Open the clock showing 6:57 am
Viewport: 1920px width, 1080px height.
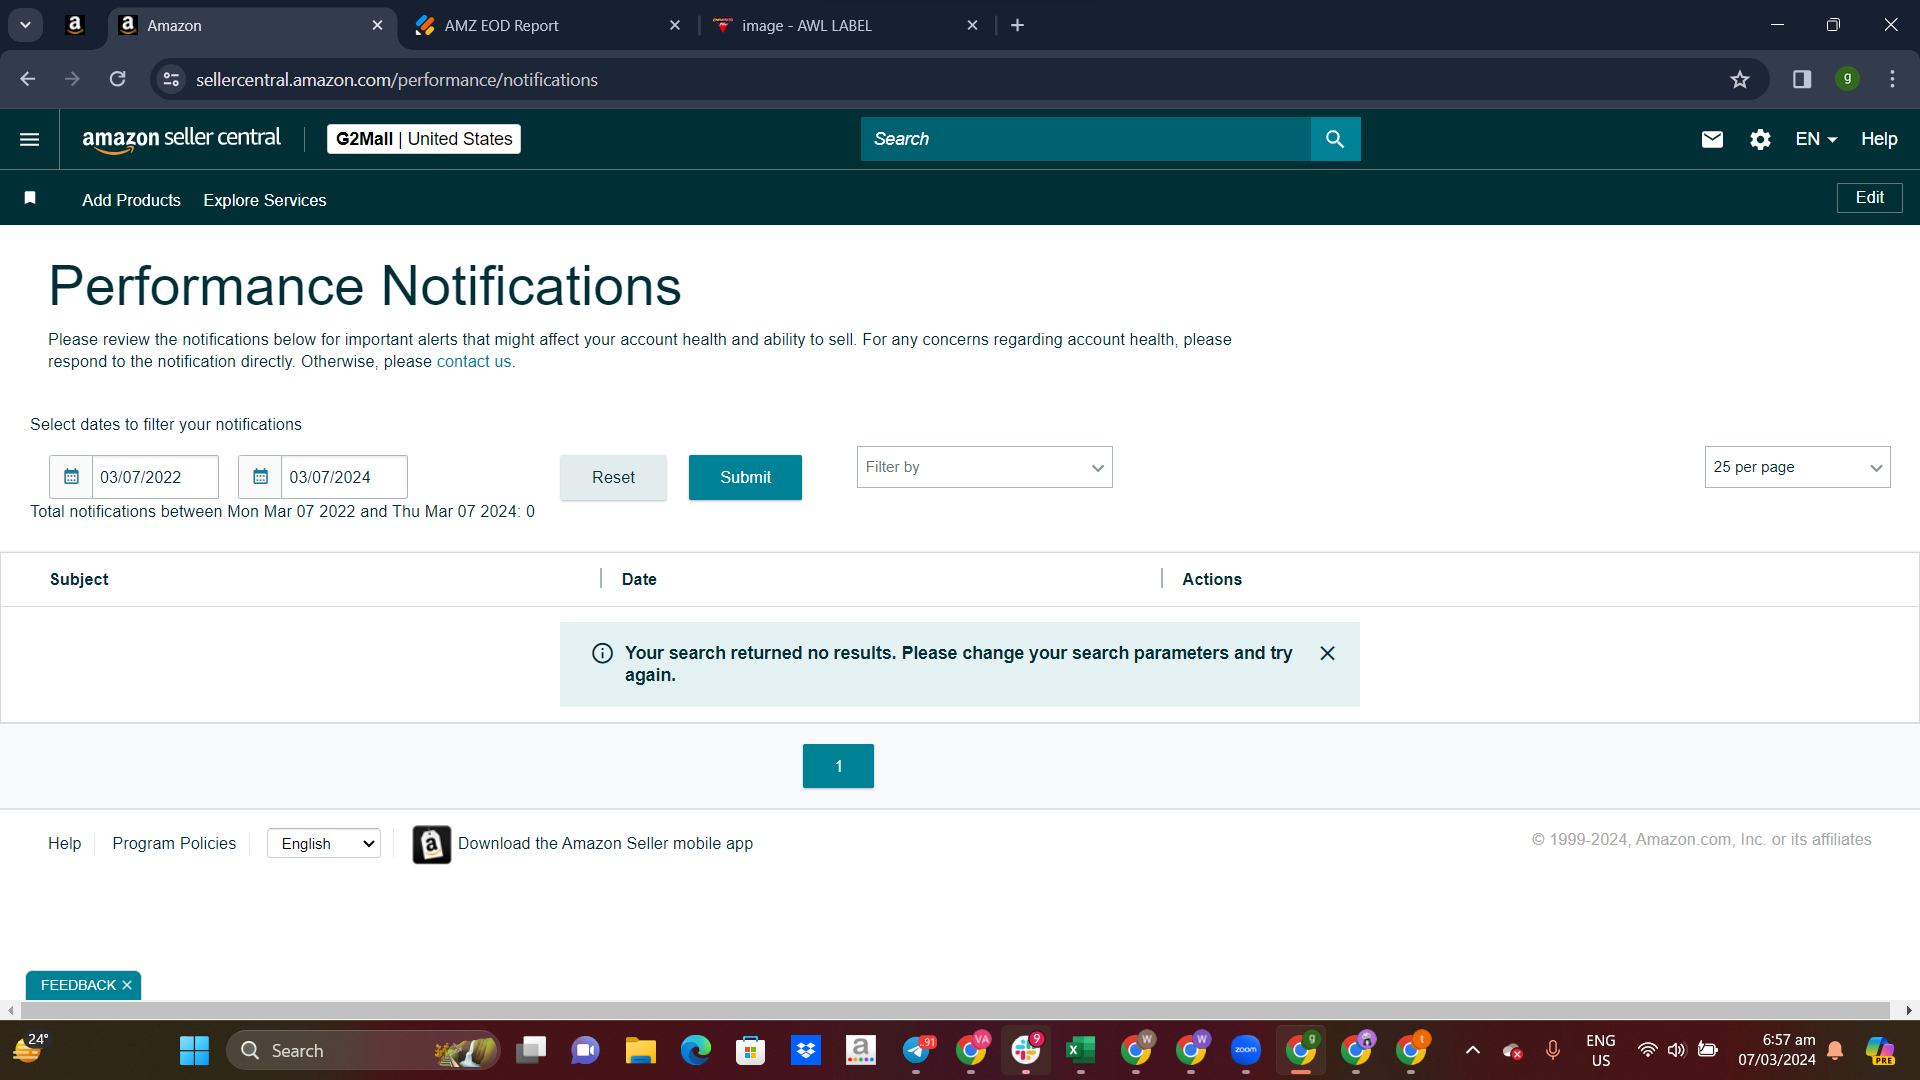click(1776, 1050)
